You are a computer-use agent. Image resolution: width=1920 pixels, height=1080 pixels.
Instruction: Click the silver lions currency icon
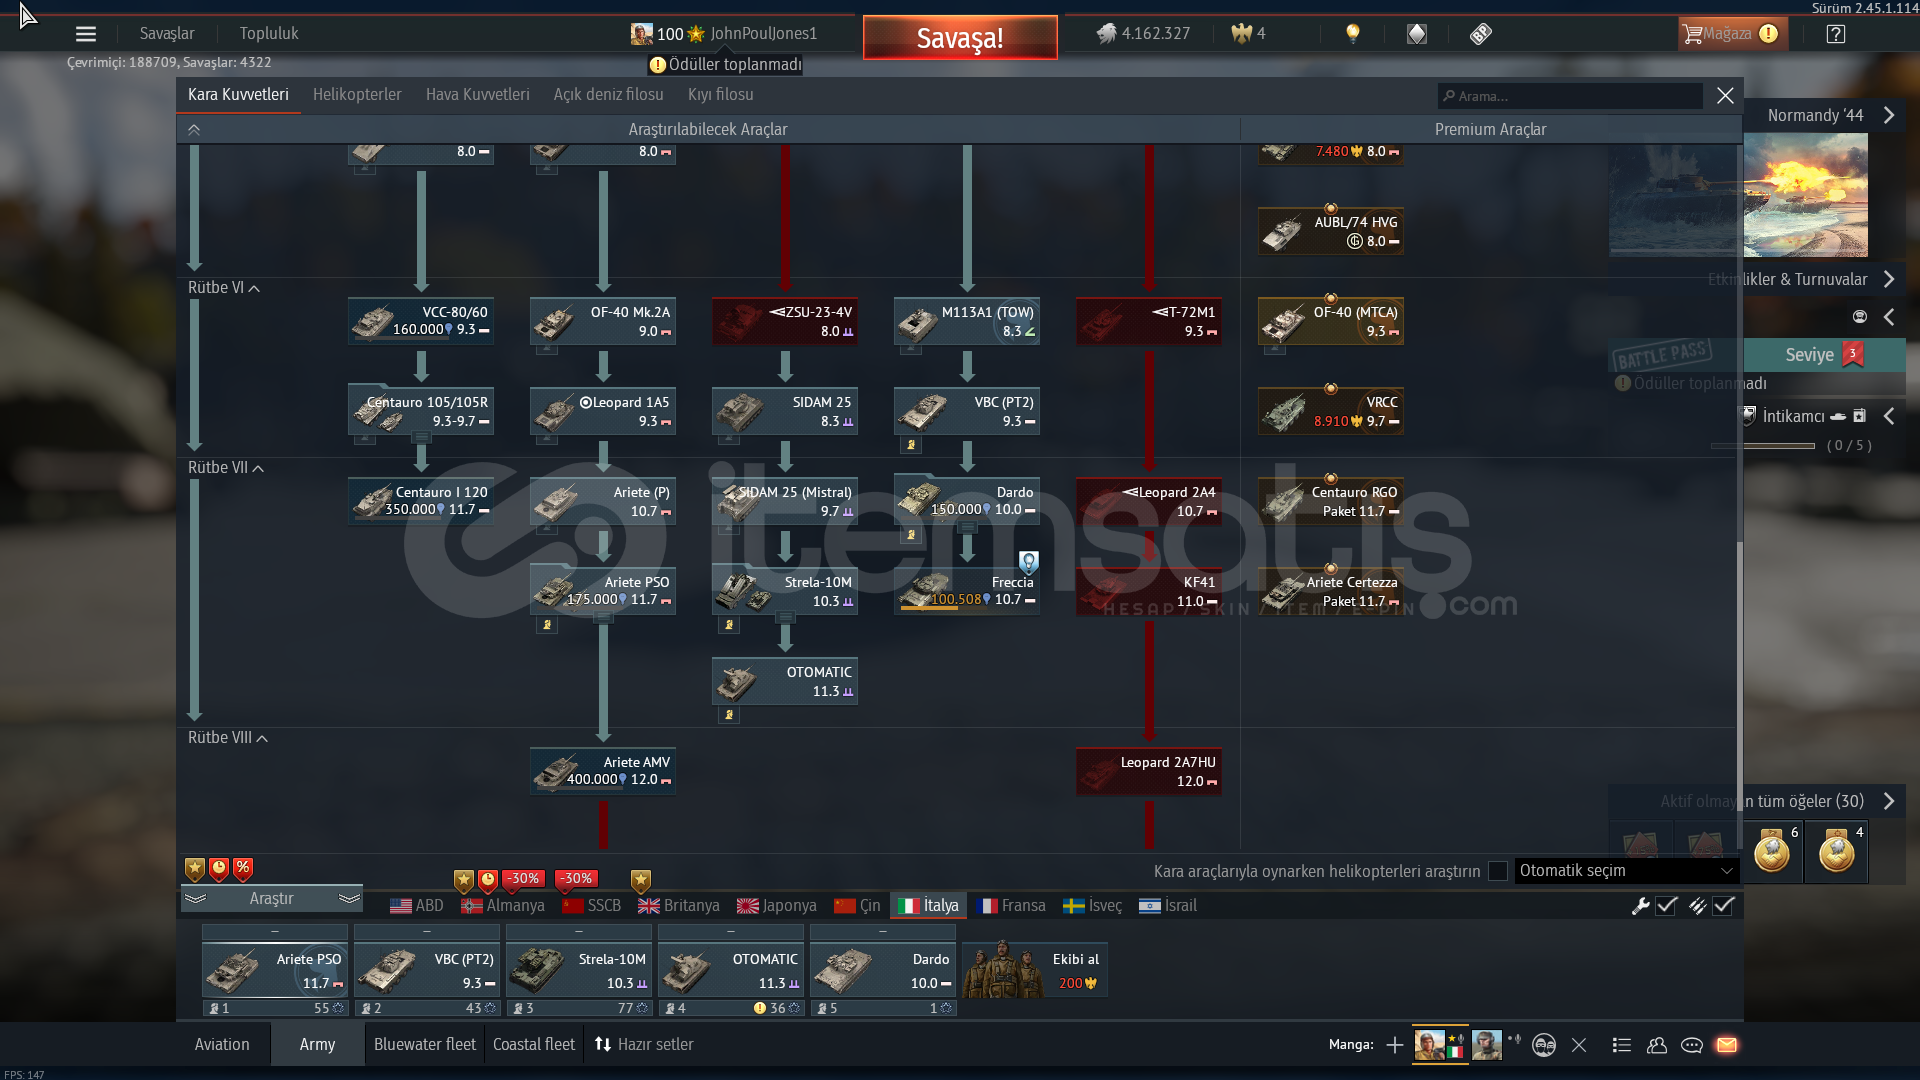point(1106,34)
